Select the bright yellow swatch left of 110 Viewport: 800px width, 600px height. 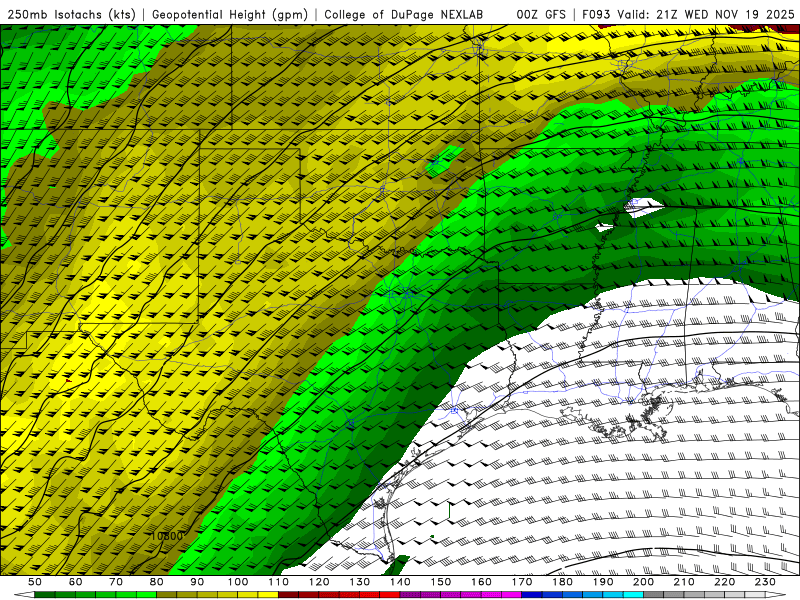tap(268, 595)
